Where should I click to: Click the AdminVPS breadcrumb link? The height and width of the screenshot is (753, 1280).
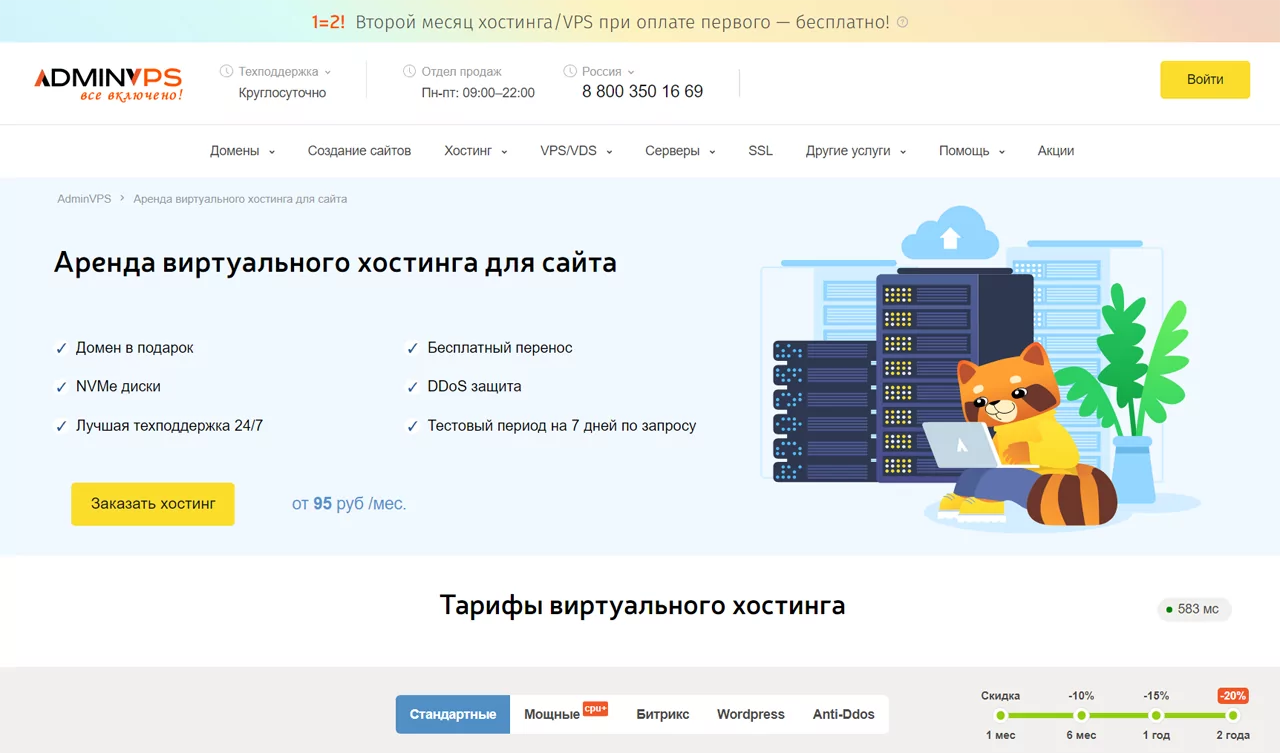[x=84, y=199]
